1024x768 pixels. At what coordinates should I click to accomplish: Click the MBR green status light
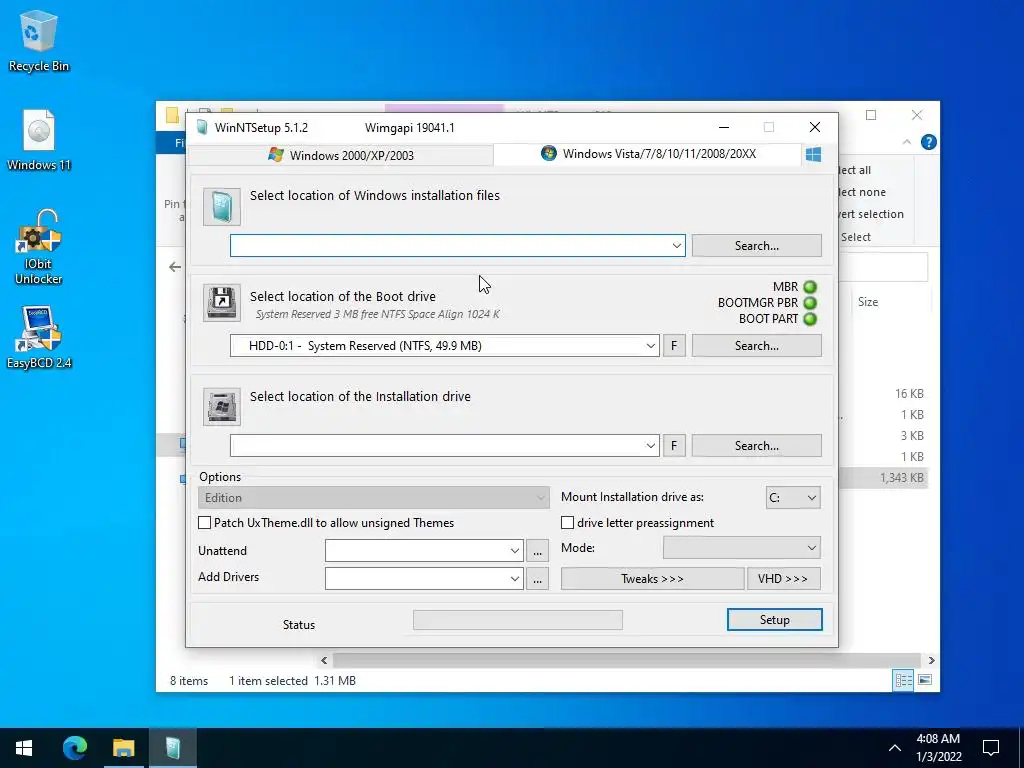click(x=810, y=287)
